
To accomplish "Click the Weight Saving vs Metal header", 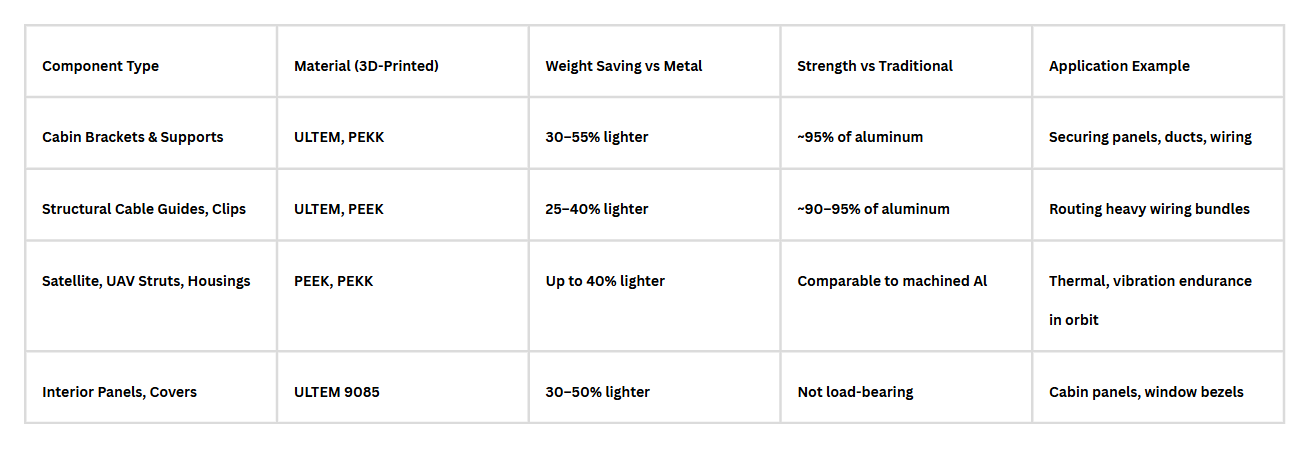I will coord(655,61).
